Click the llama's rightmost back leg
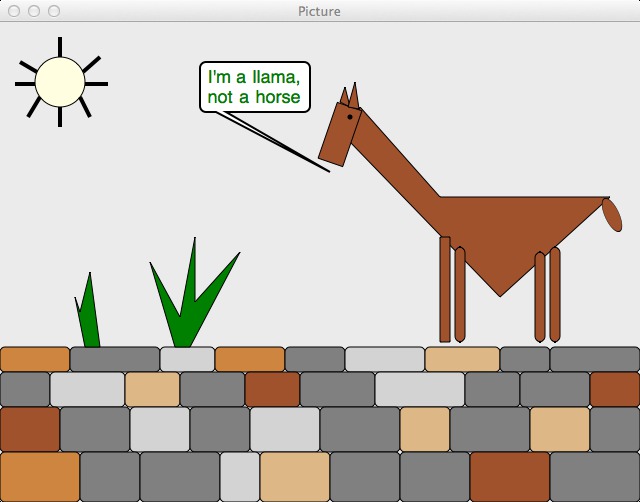The image size is (640, 502). coord(555,293)
